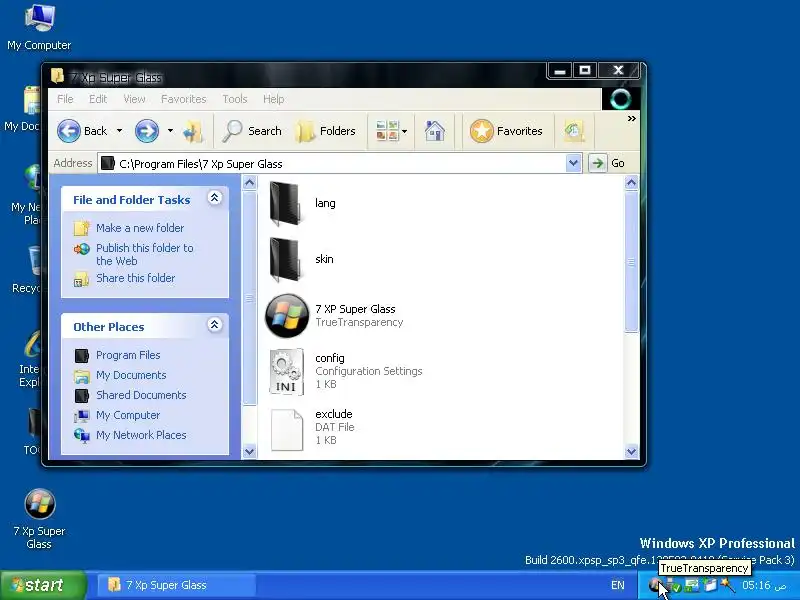
Task: Open the Edit menu
Action: (97, 99)
